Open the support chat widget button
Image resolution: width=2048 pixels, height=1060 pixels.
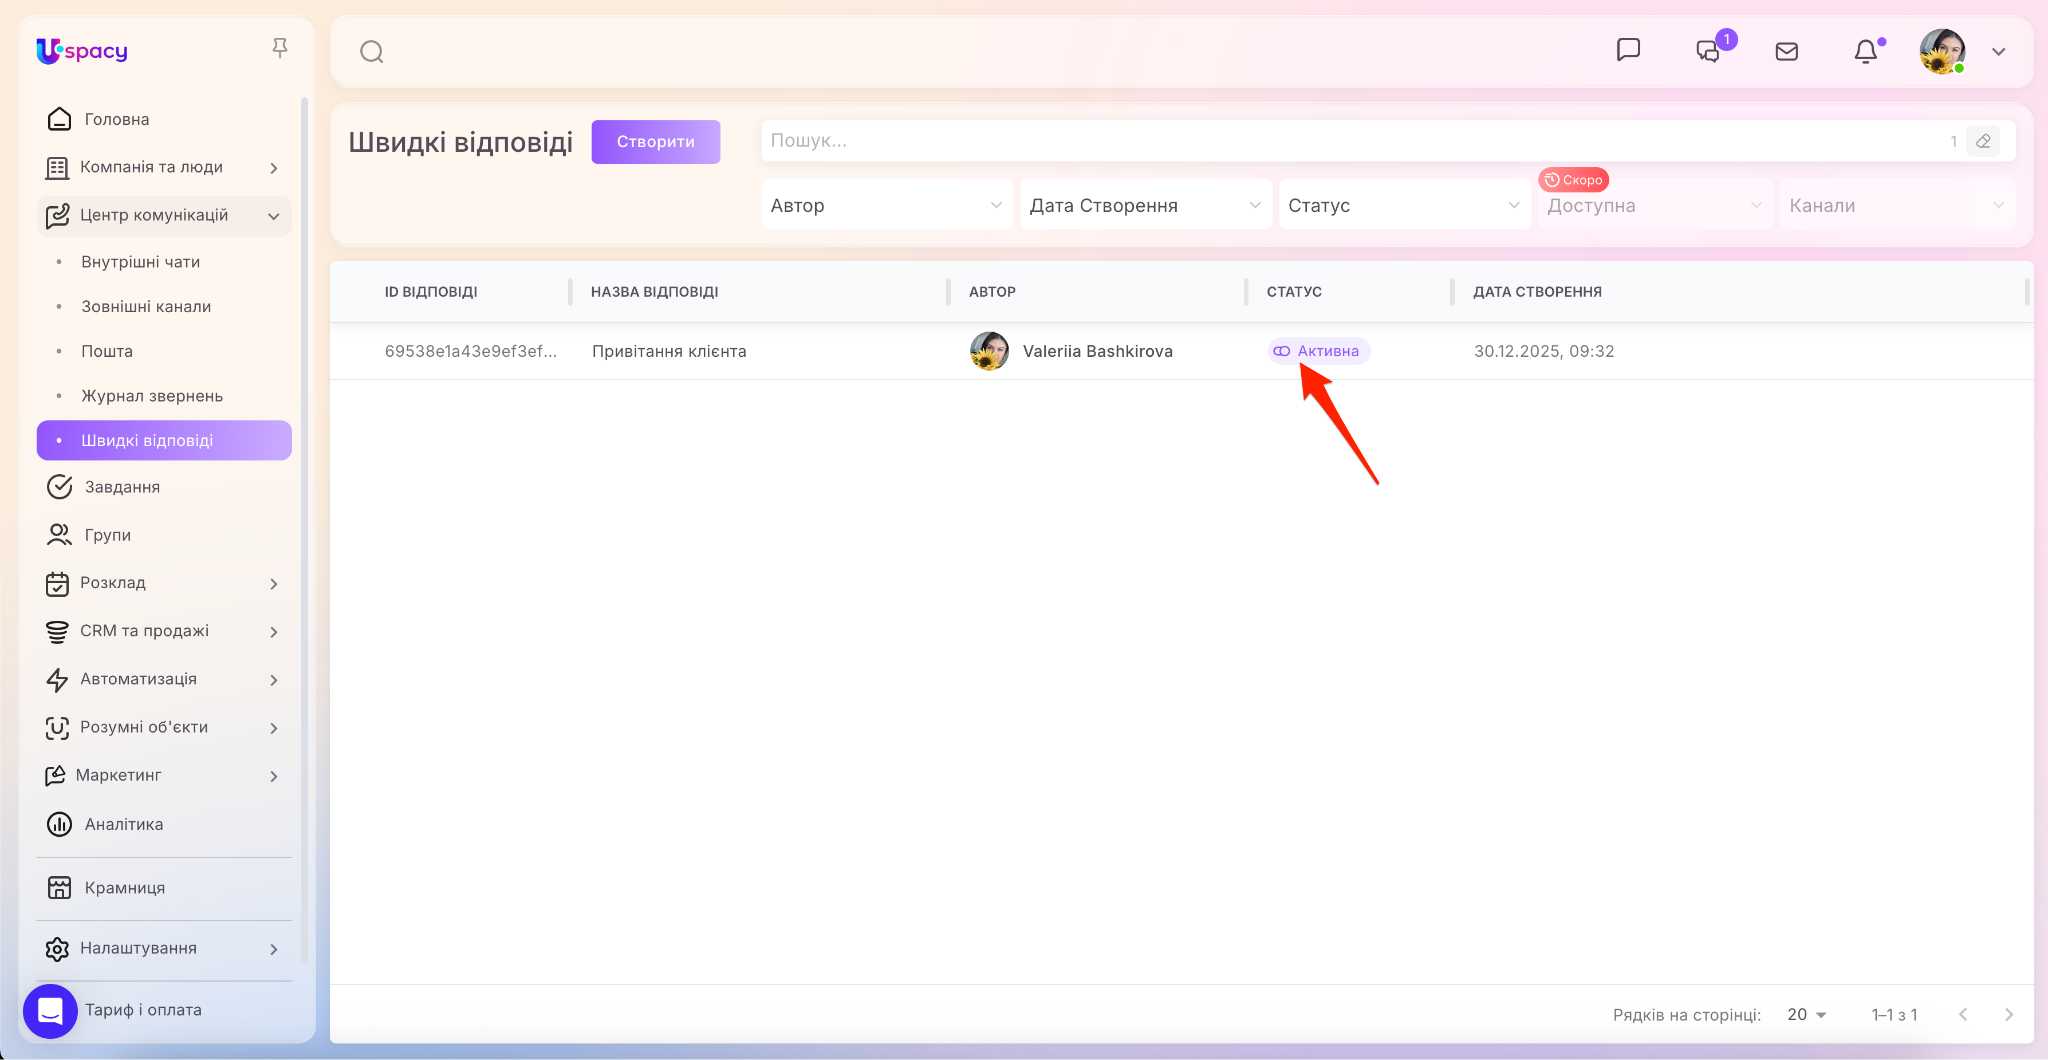pyautogui.click(x=50, y=1011)
